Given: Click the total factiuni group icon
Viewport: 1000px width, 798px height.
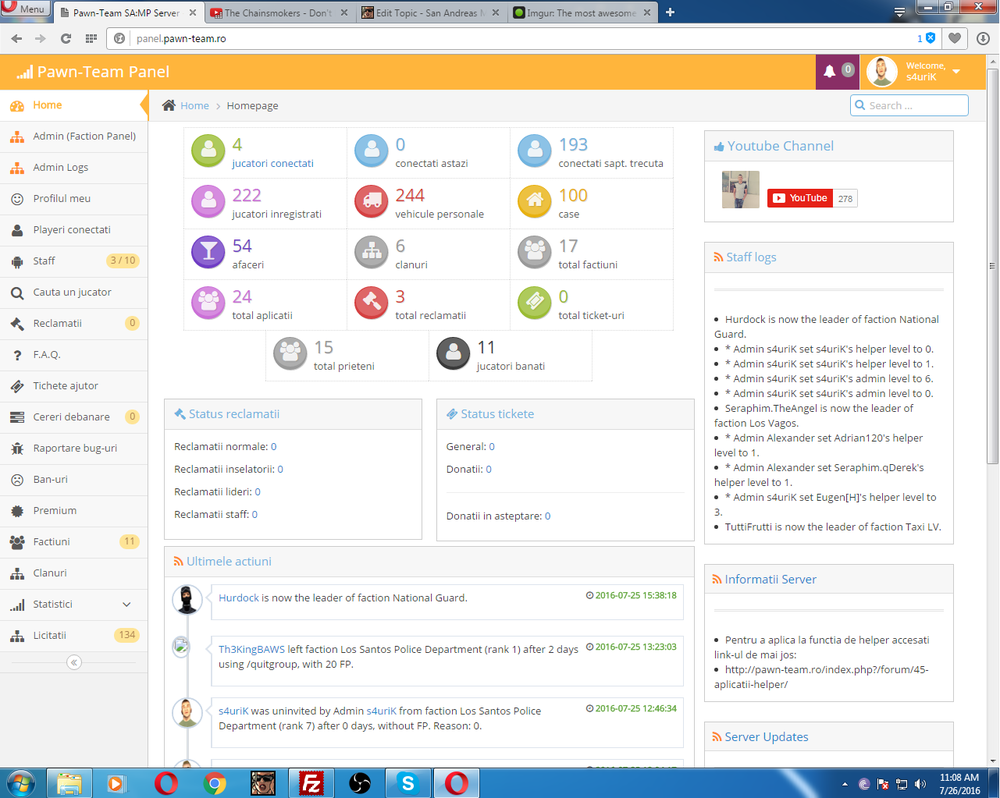Looking at the screenshot, I should [x=534, y=253].
